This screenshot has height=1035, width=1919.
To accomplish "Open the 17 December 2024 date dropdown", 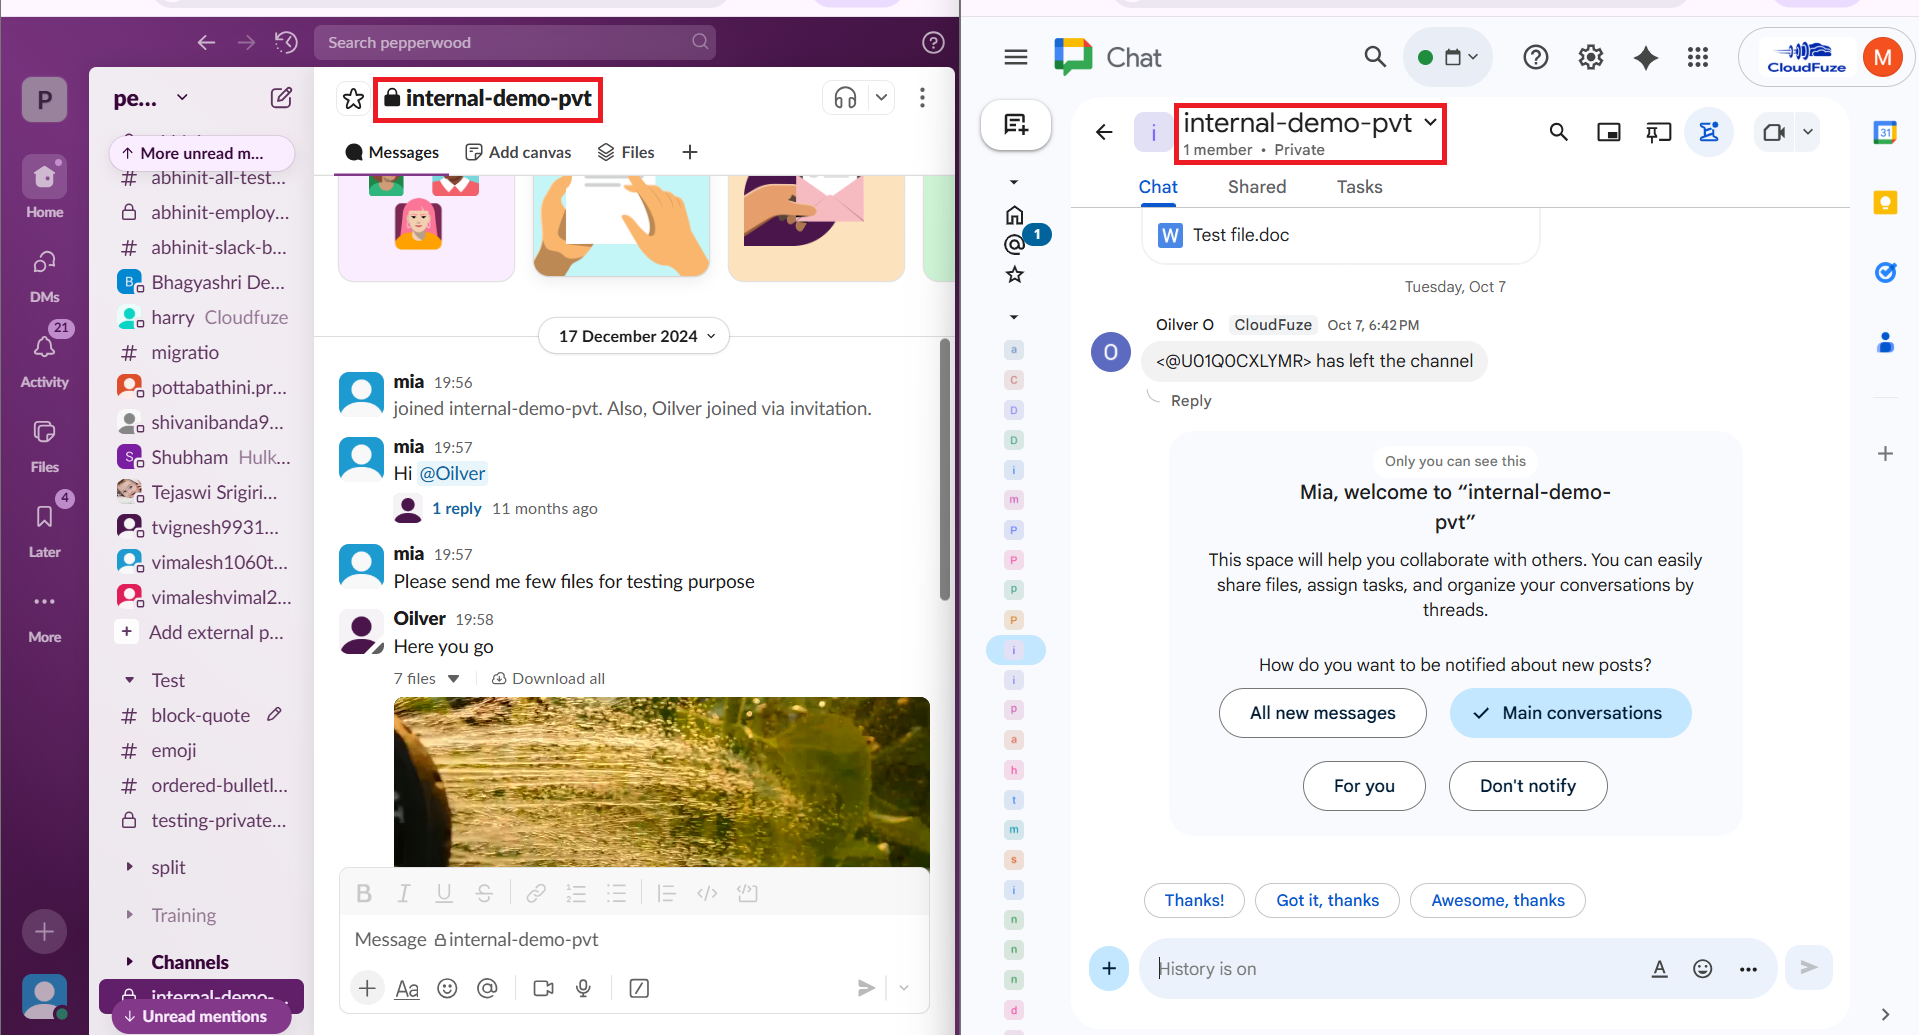I will [633, 336].
